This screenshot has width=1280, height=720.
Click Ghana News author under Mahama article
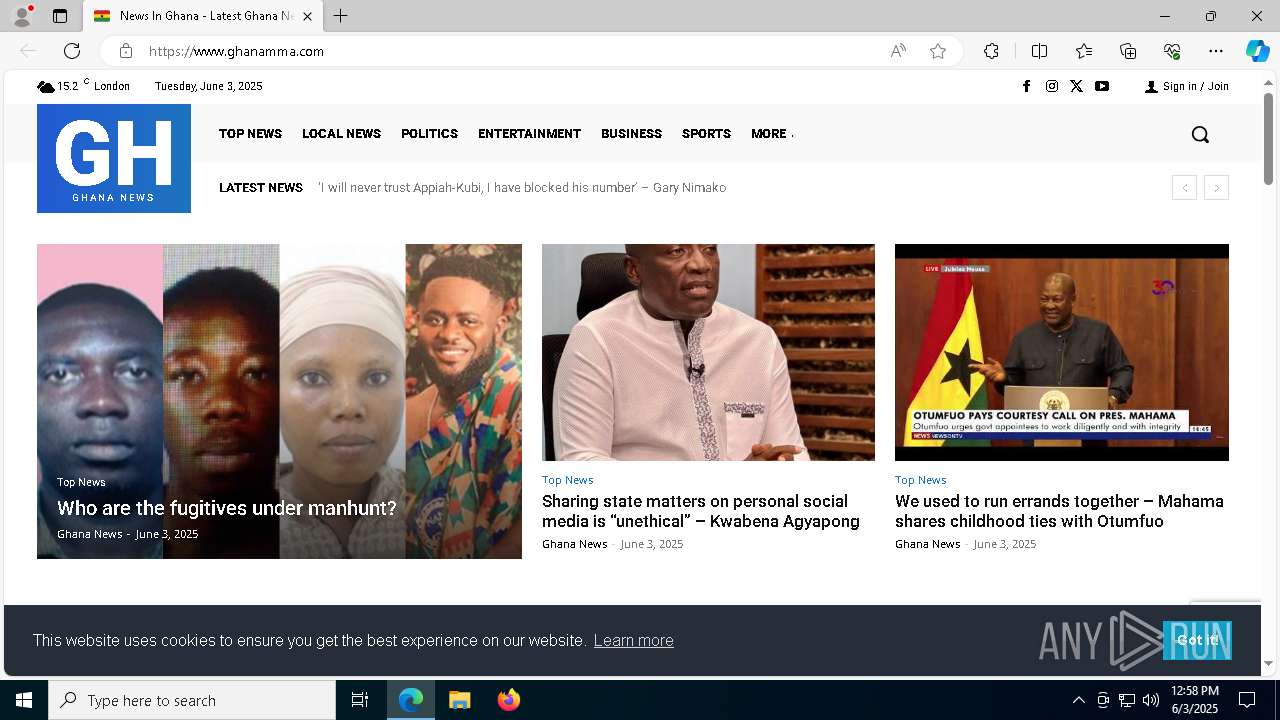click(928, 544)
